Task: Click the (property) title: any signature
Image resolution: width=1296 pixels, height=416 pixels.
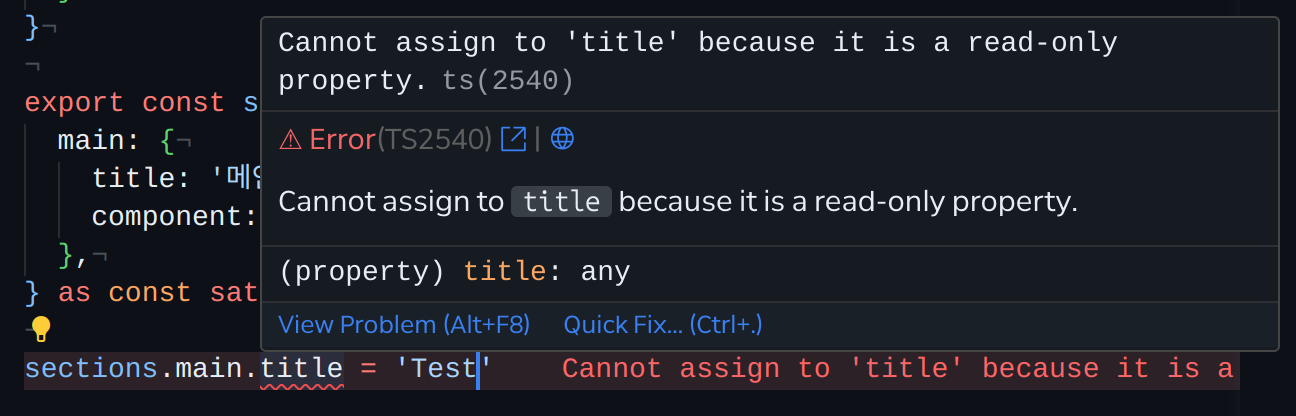Action: (x=454, y=271)
